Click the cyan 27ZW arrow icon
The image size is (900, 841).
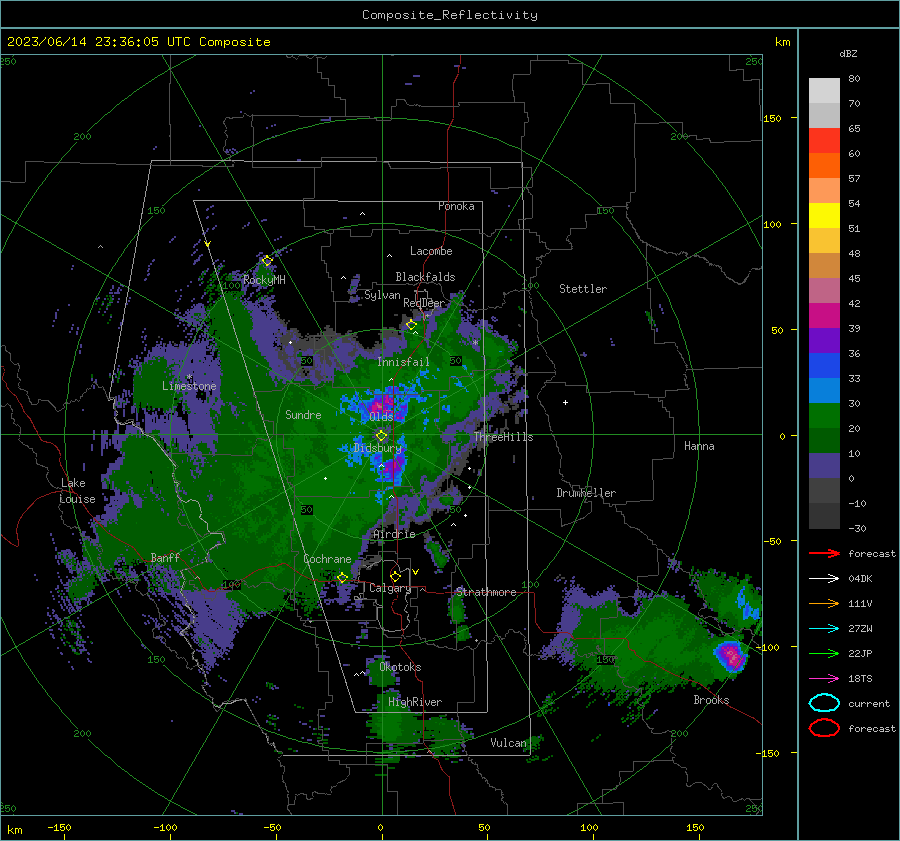pos(824,629)
